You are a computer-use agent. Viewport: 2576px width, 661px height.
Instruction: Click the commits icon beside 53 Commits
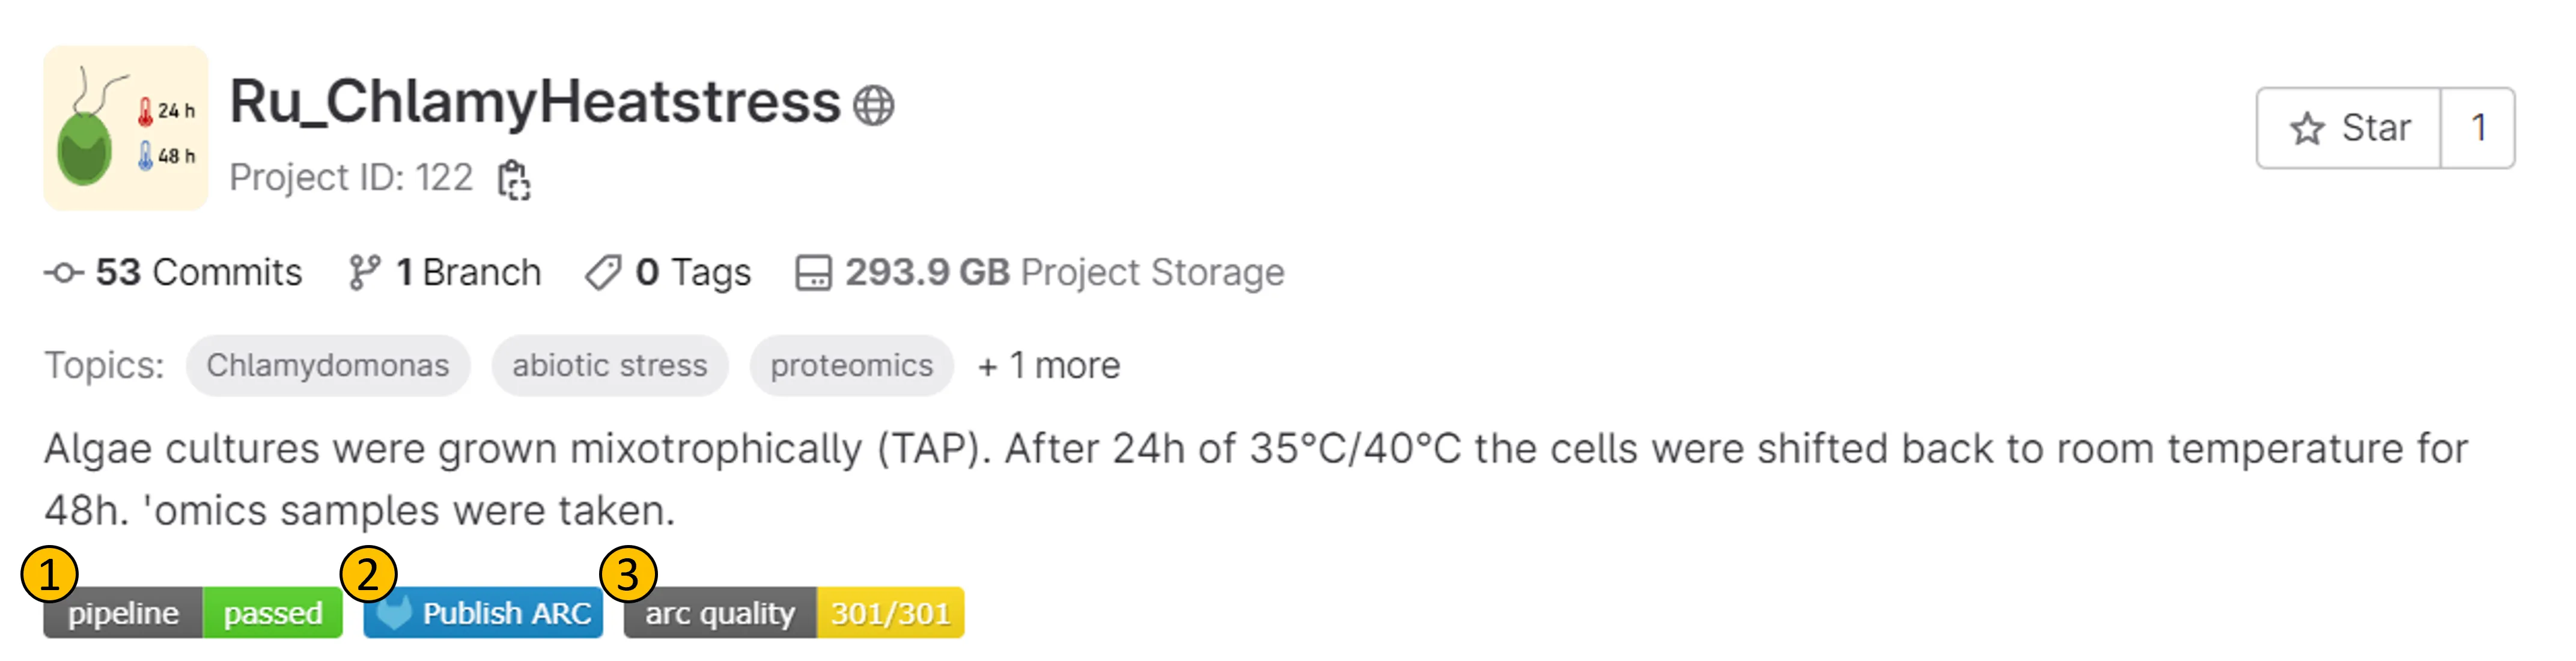(x=64, y=272)
